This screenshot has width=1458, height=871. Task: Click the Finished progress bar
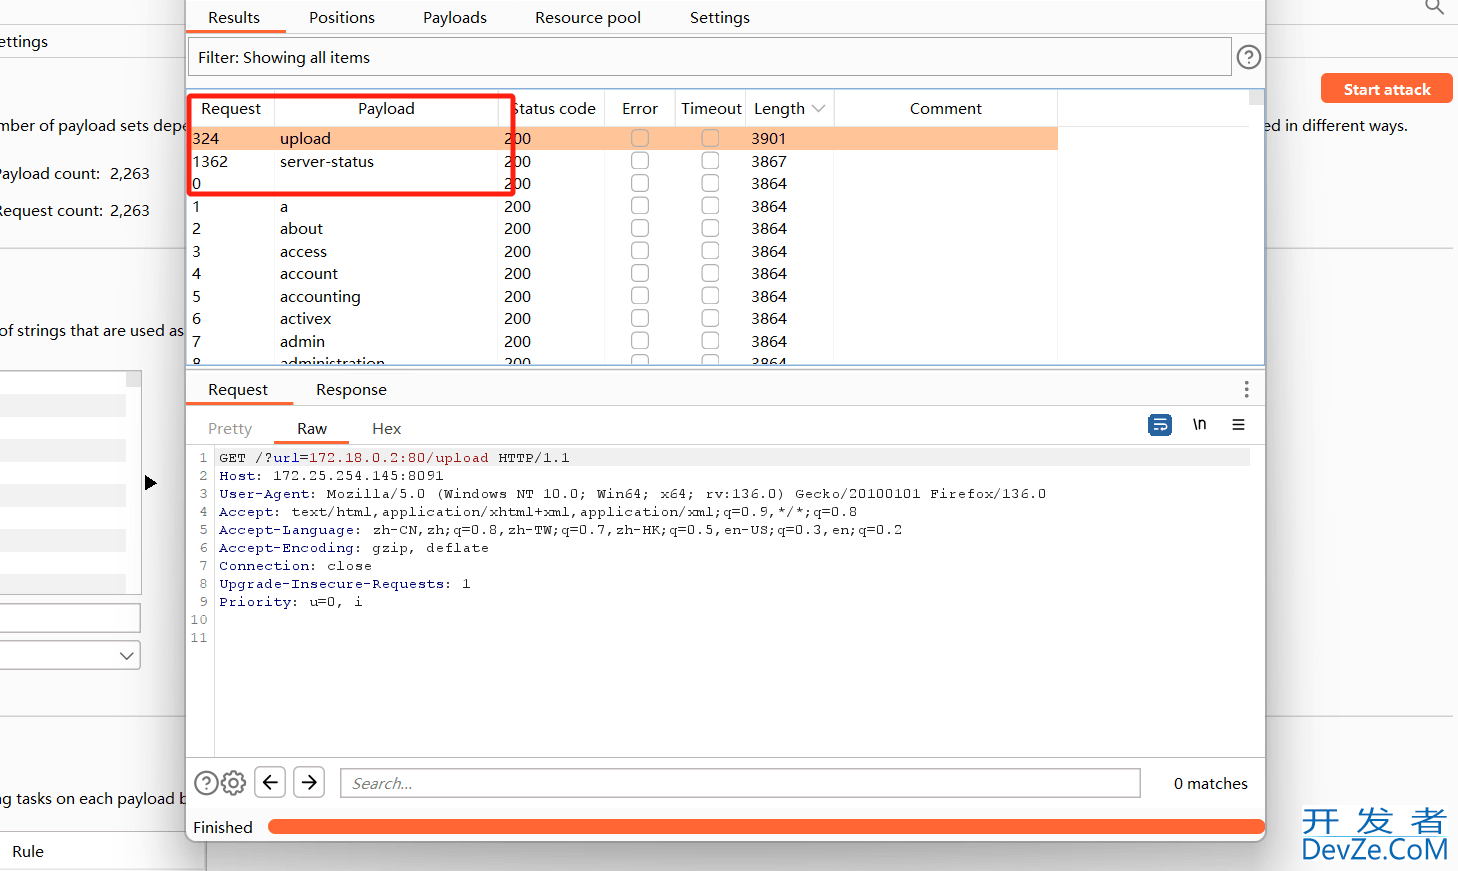(766, 827)
